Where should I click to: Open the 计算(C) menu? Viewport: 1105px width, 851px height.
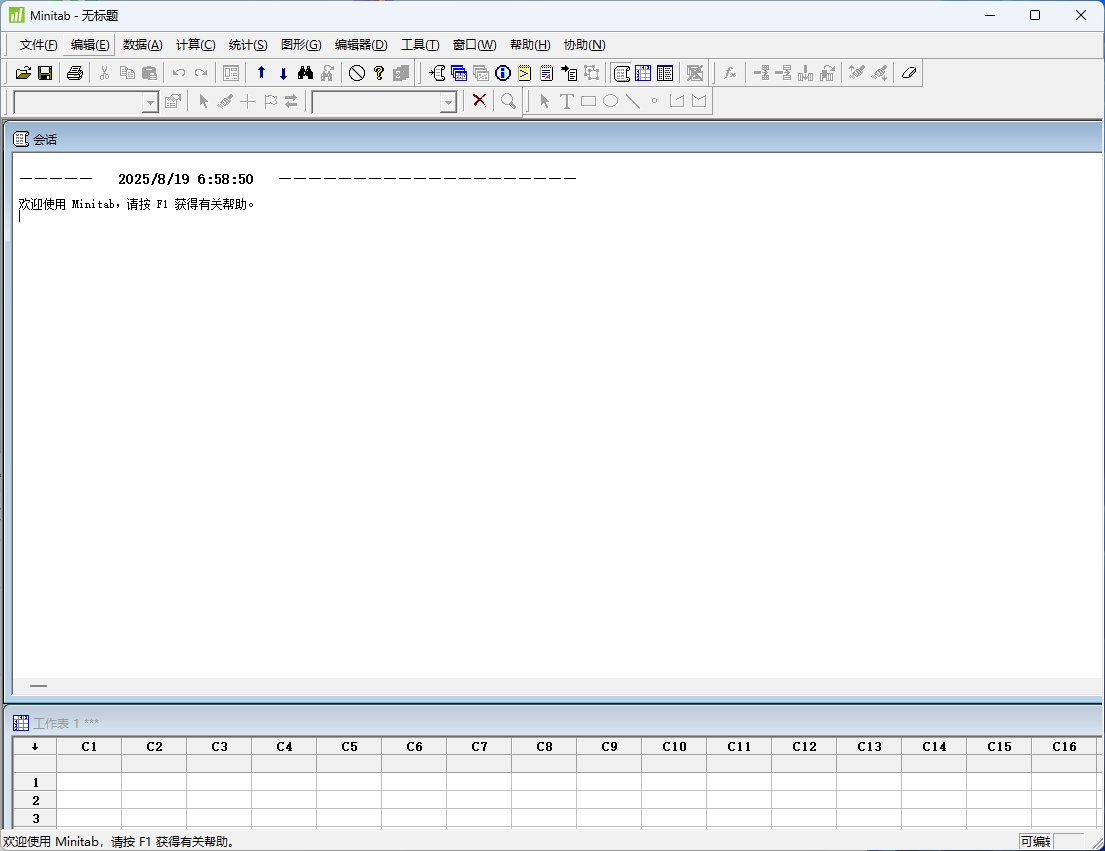click(195, 44)
